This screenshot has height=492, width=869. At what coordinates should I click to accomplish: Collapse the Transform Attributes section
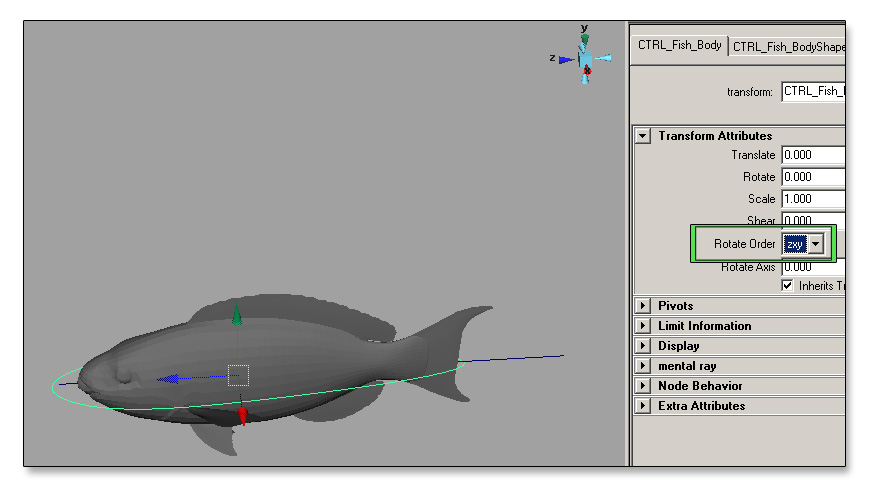tap(643, 136)
